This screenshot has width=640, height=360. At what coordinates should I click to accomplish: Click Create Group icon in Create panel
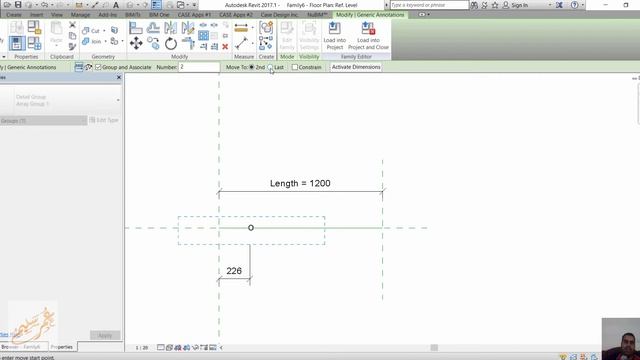click(266, 28)
